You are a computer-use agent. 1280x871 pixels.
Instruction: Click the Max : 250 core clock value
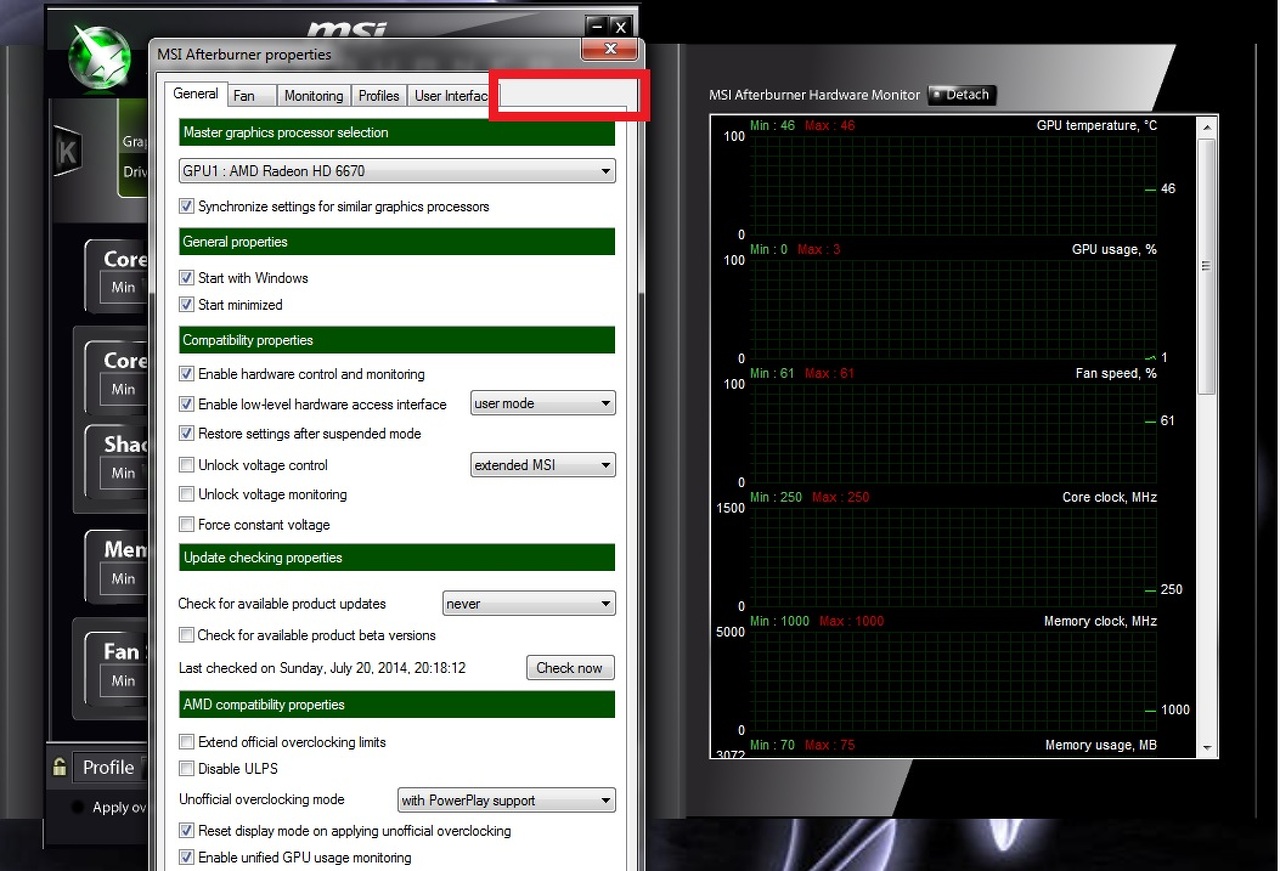click(841, 497)
